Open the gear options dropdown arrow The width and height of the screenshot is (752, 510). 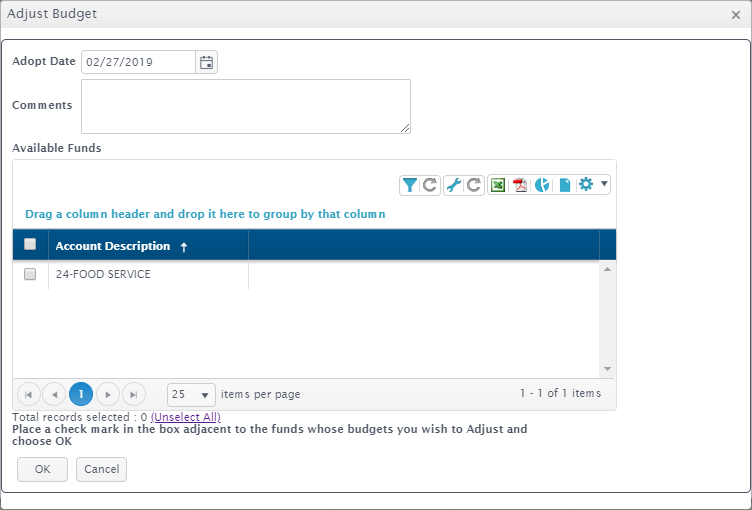coord(604,183)
